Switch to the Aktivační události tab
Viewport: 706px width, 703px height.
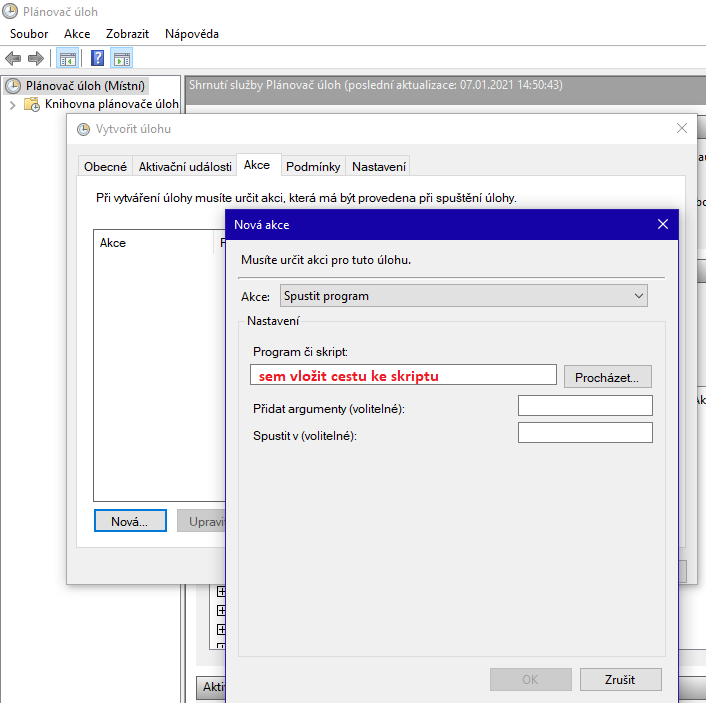[185, 167]
